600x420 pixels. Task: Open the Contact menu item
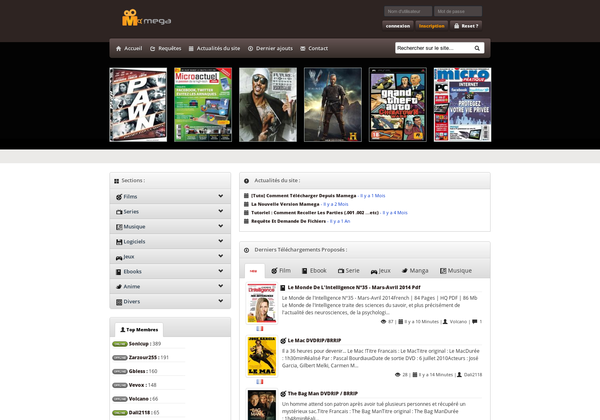314,49
